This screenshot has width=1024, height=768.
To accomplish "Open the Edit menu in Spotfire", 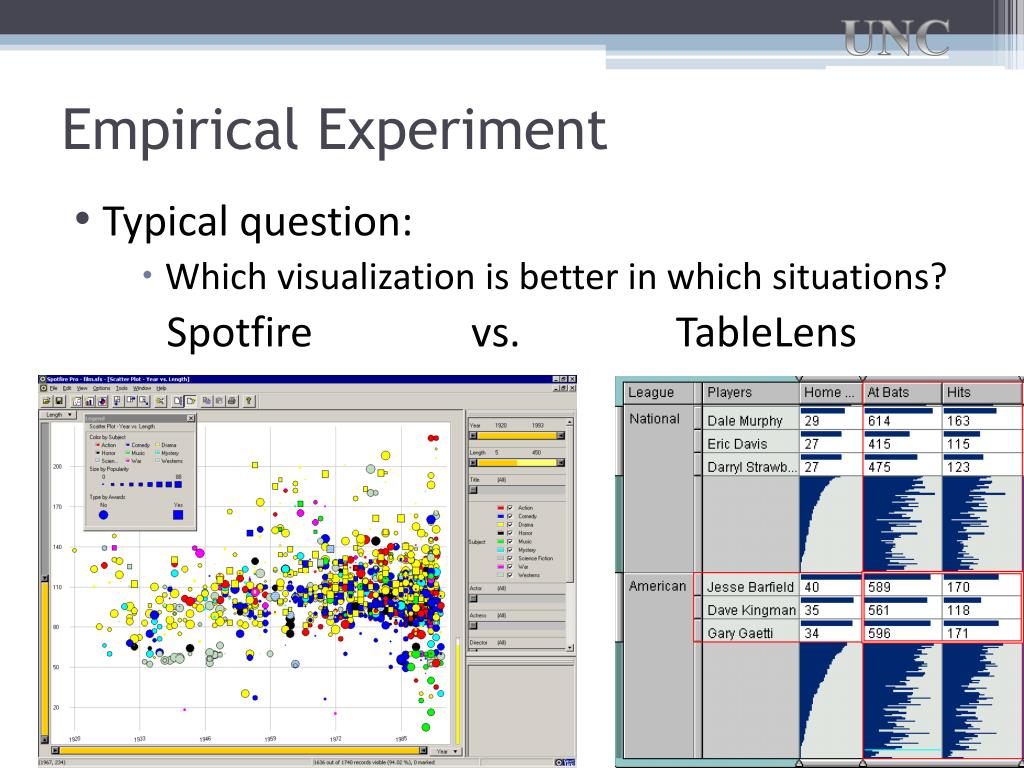I will [x=67, y=388].
